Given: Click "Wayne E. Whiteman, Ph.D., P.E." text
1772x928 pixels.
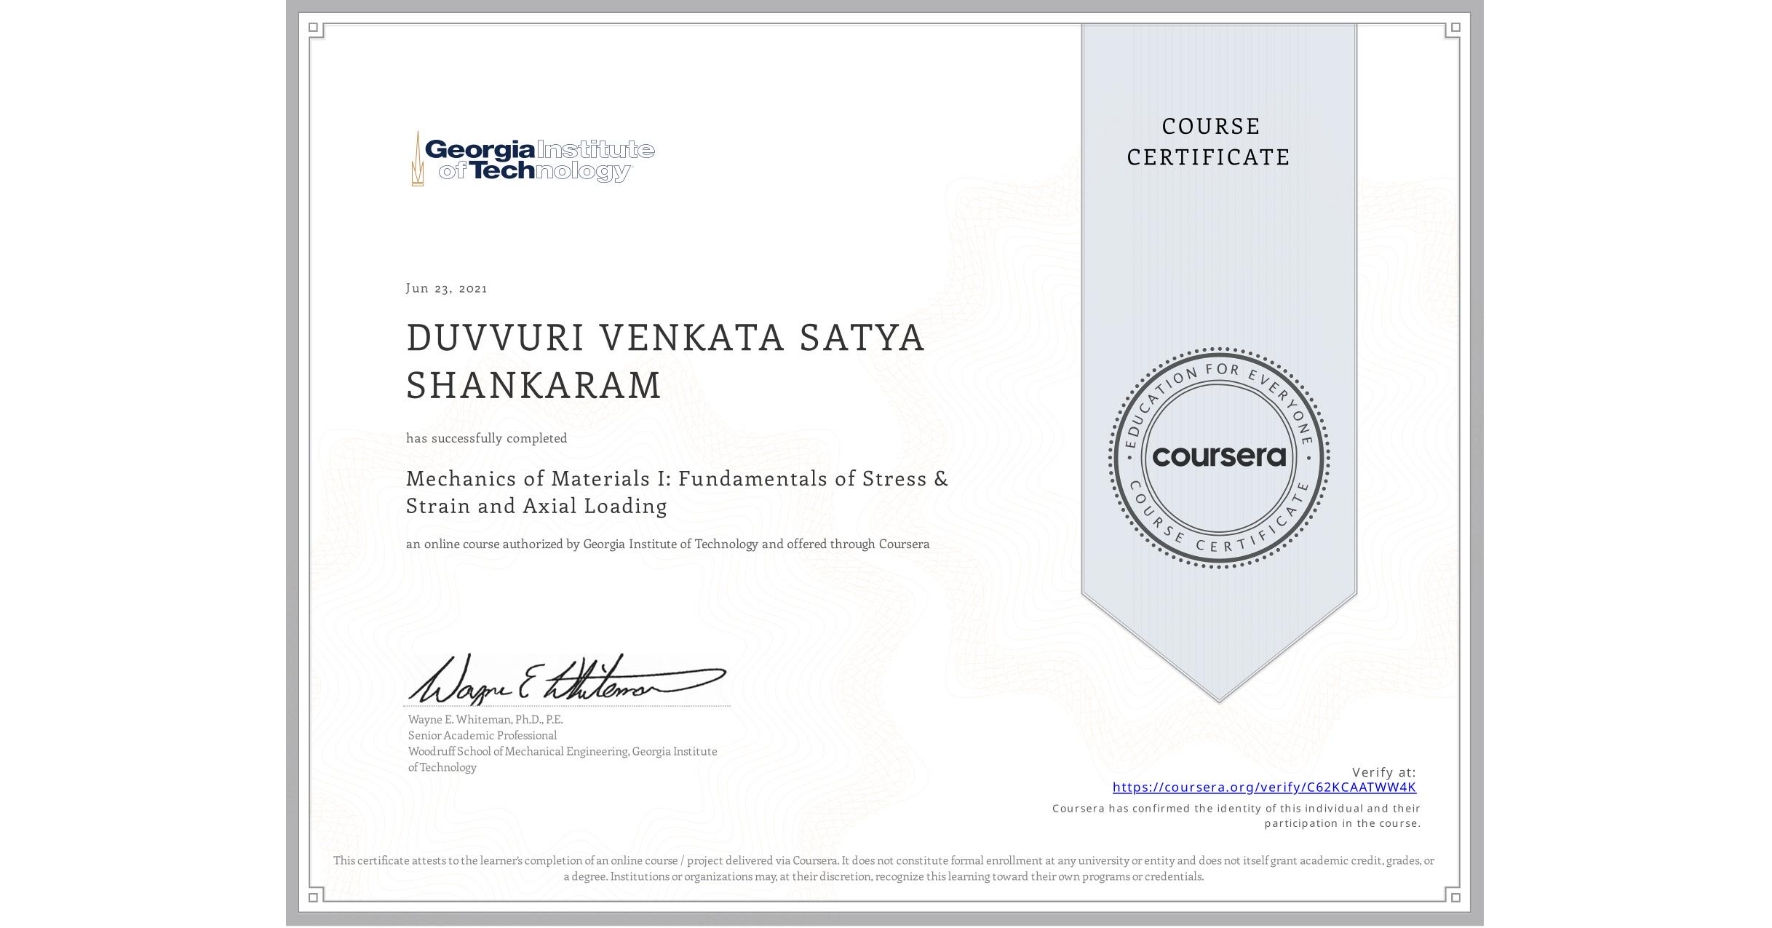Looking at the screenshot, I should pyautogui.click(x=485, y=719).
